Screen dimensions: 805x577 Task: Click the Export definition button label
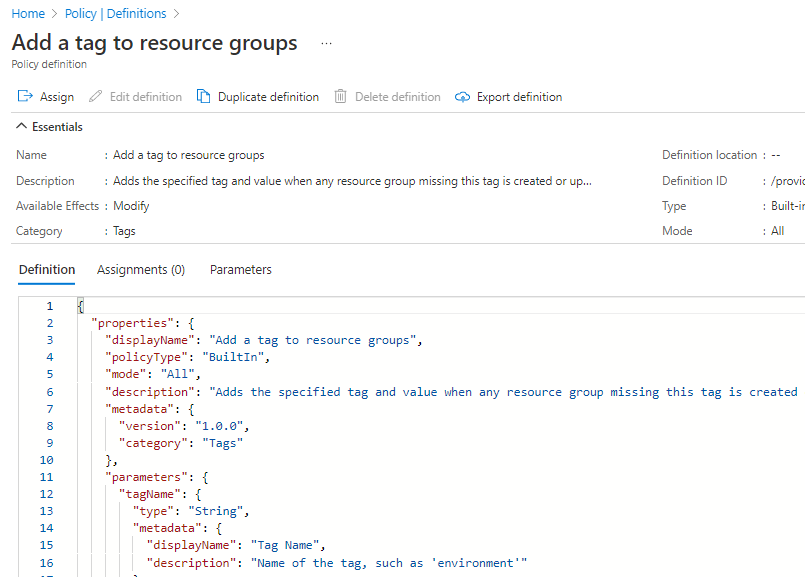point(519,97)
